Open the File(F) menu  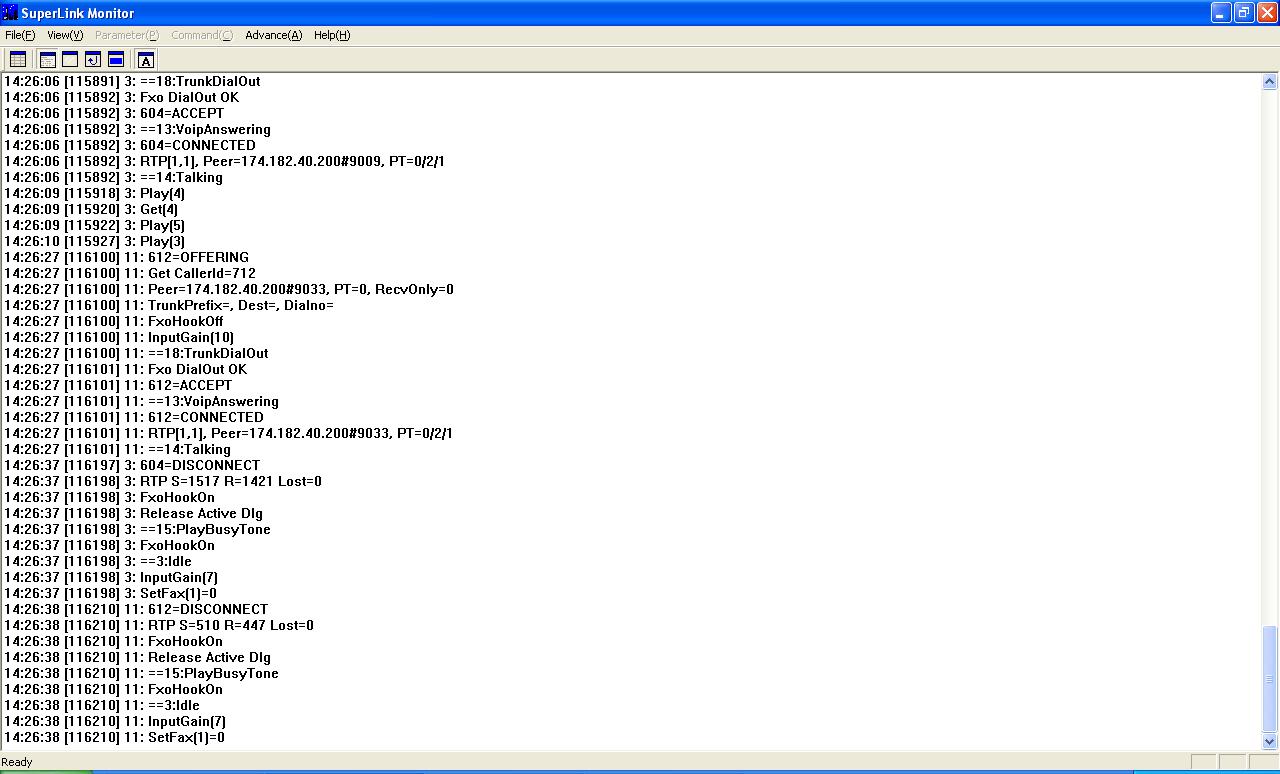tap(20, 35)
